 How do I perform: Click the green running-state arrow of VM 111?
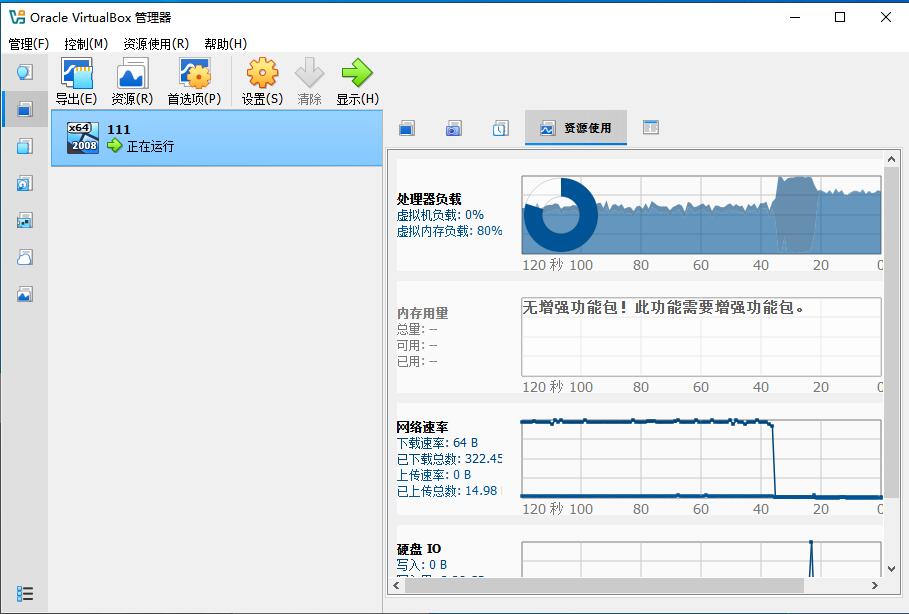pos(114,146)
